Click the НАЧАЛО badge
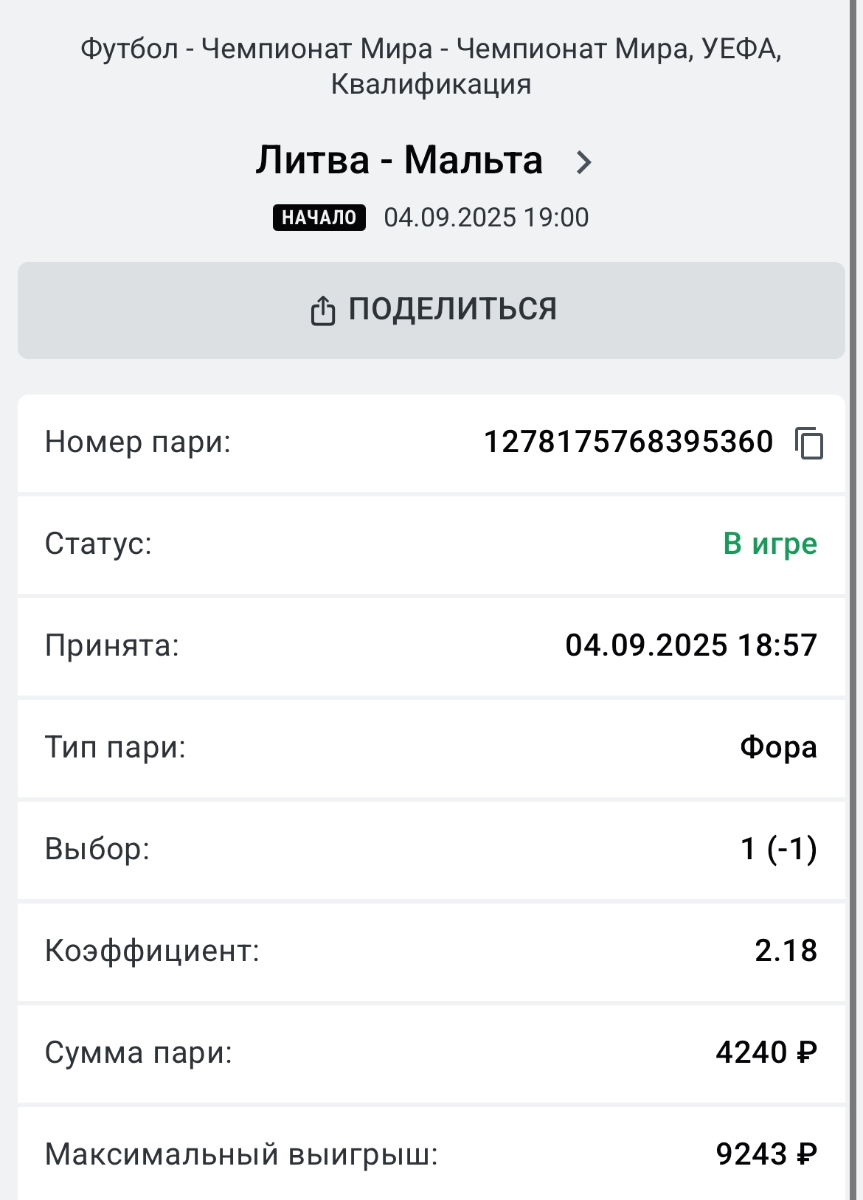This screenshot has height=1200, width=863. 319,217
